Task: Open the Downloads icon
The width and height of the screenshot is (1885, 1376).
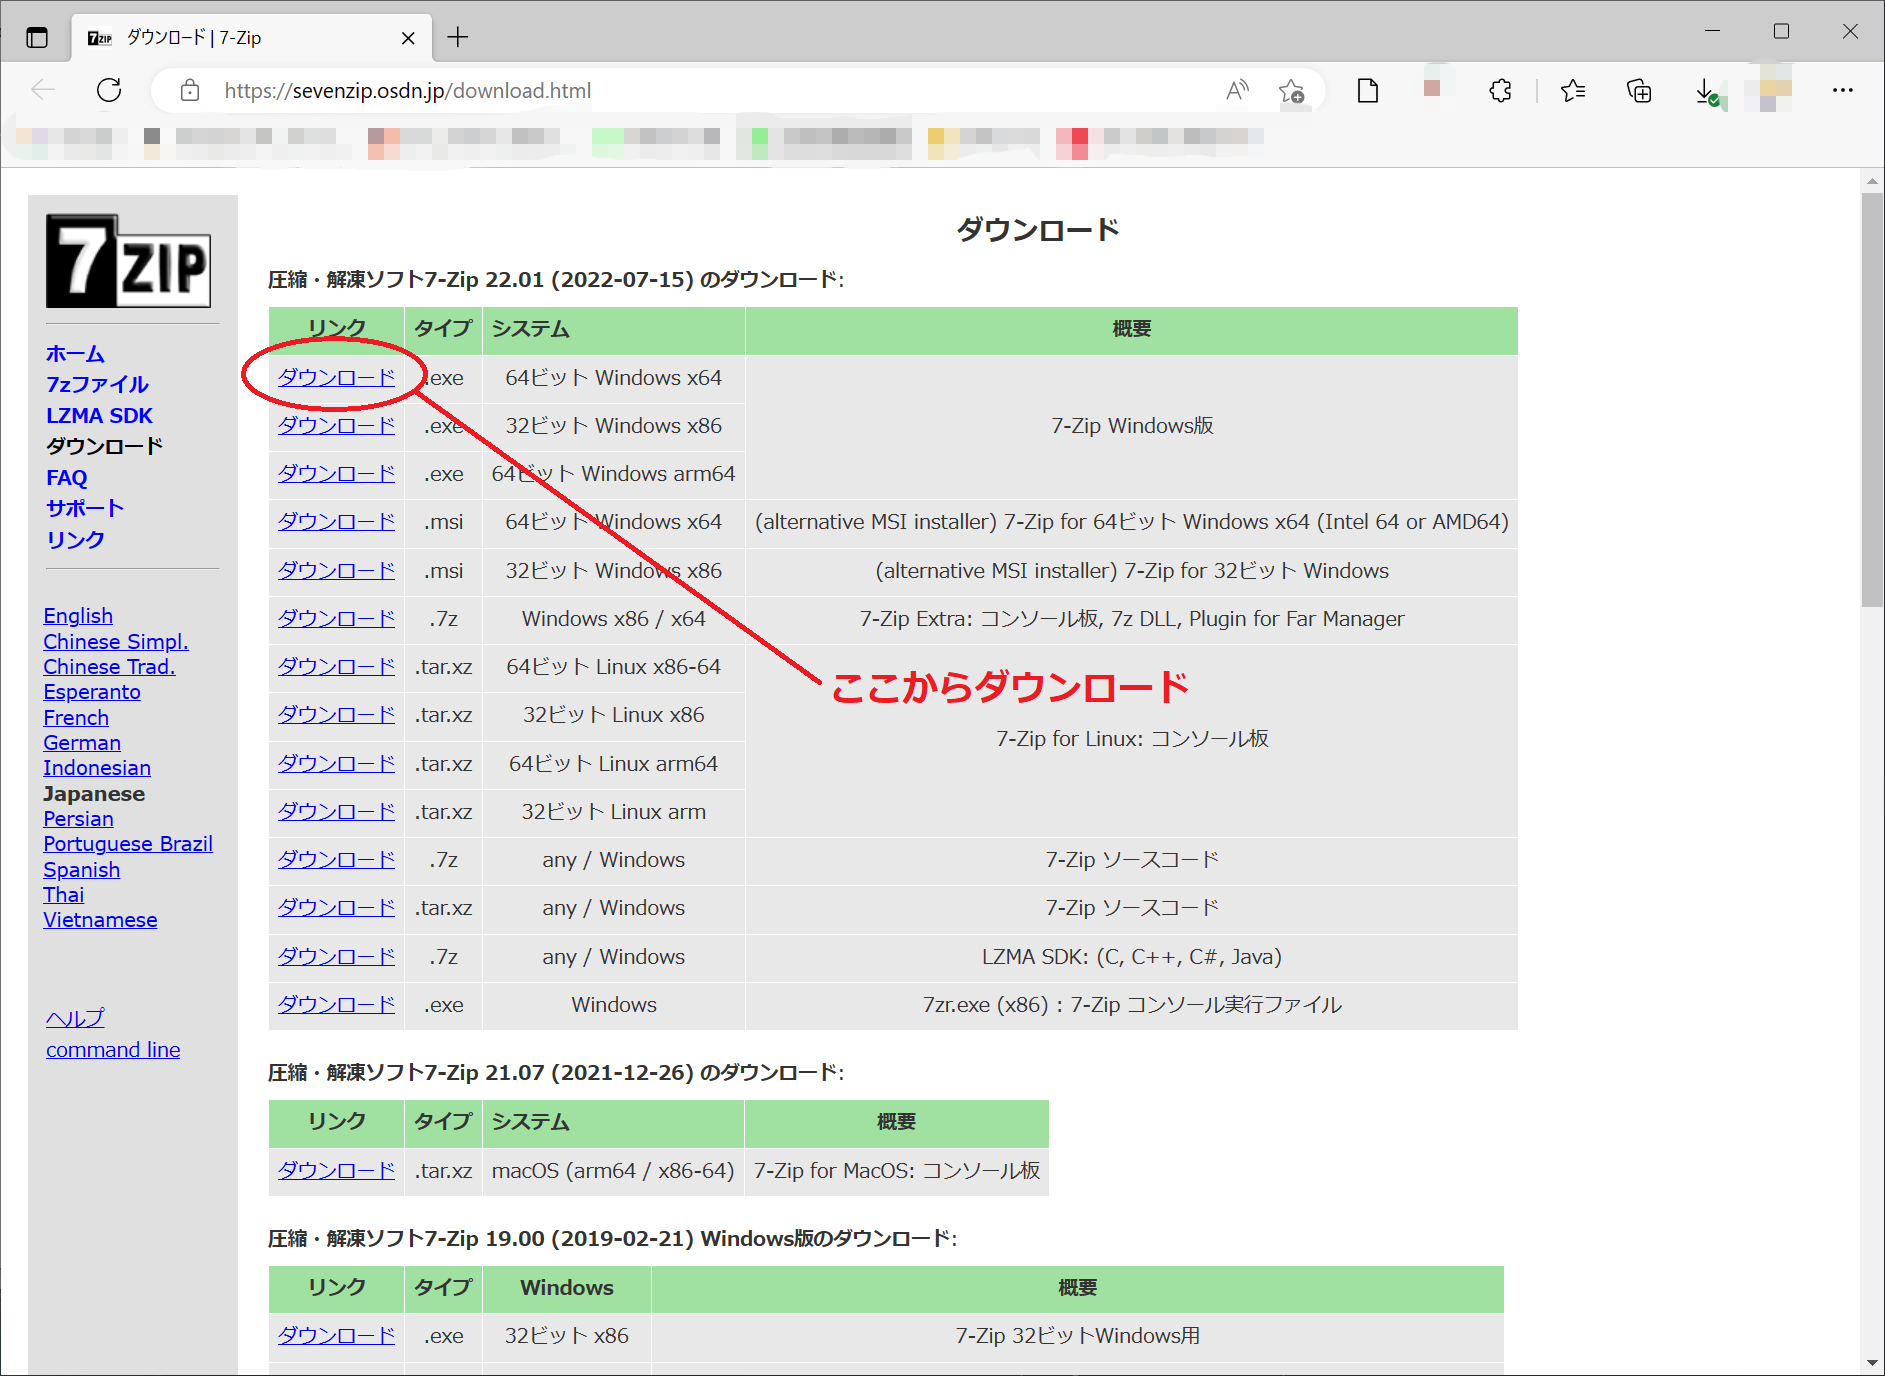Action: (x=1707, y=91)
